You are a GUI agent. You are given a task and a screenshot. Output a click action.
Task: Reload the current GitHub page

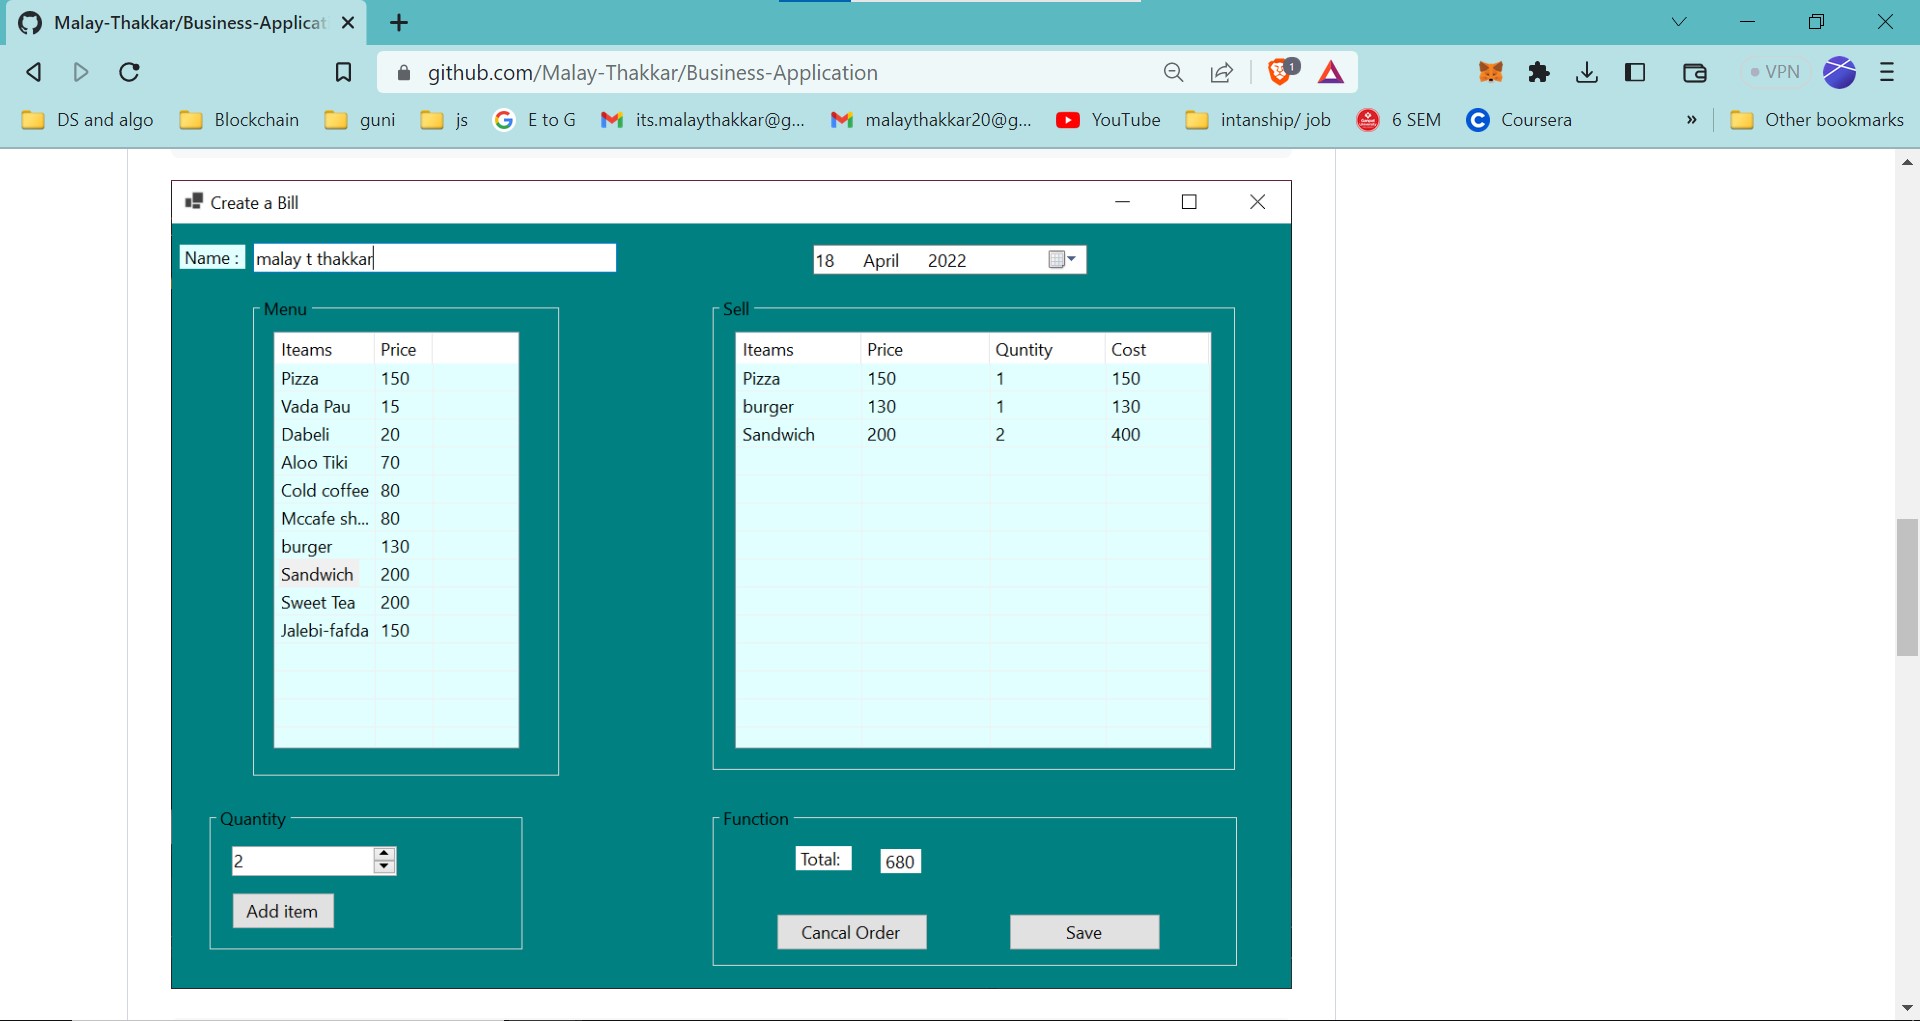pos(129,72)
